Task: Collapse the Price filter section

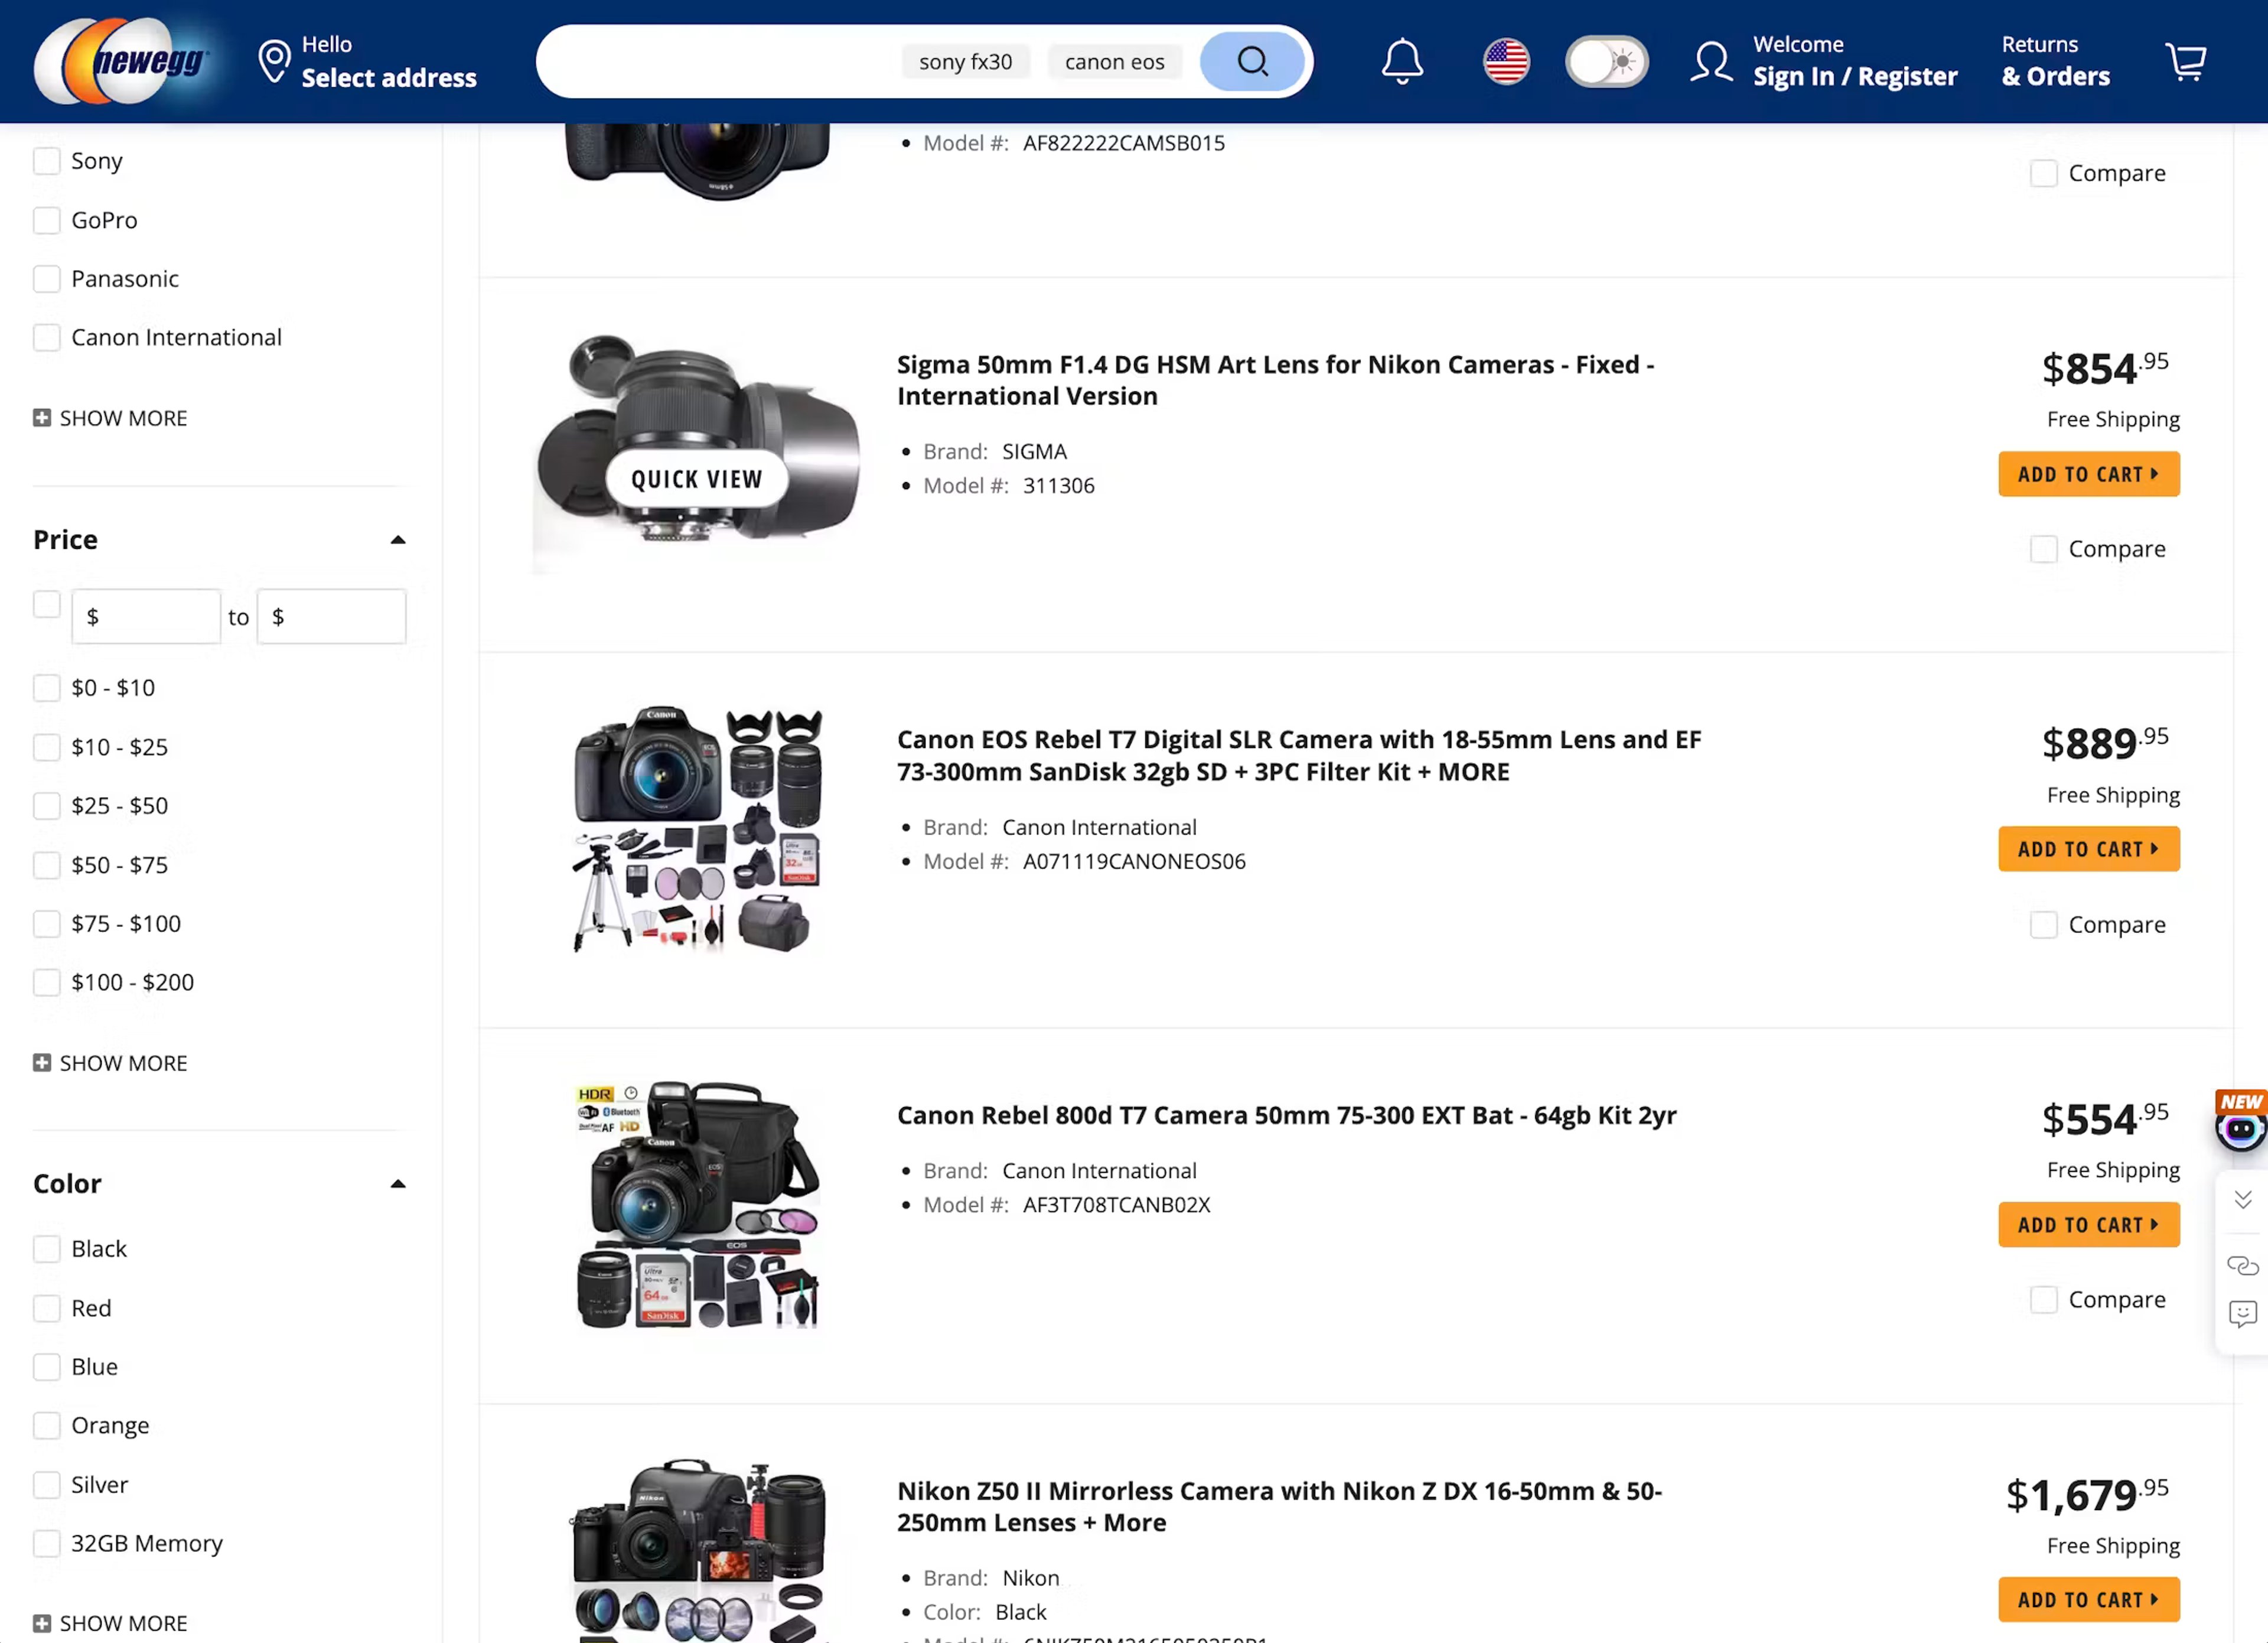Action: pos(398,540)
